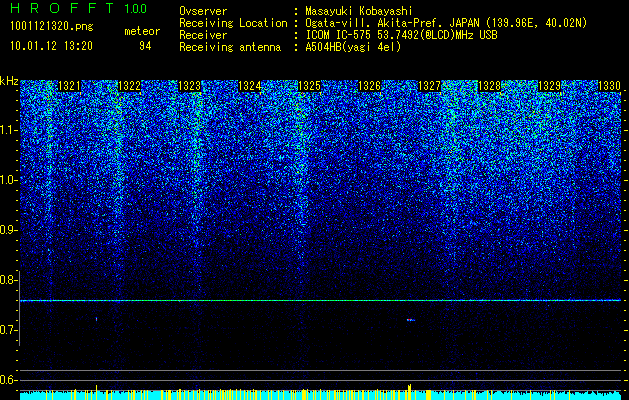Click the 1330 time marker

[609, 86]
